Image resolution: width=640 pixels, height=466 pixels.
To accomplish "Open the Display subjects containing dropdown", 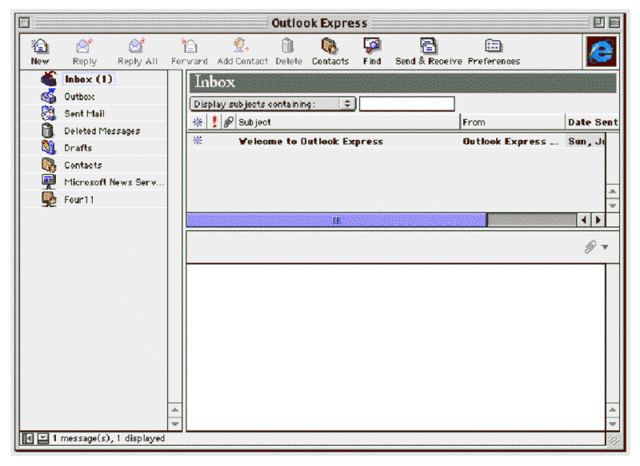I will click(x=272, y=104).
